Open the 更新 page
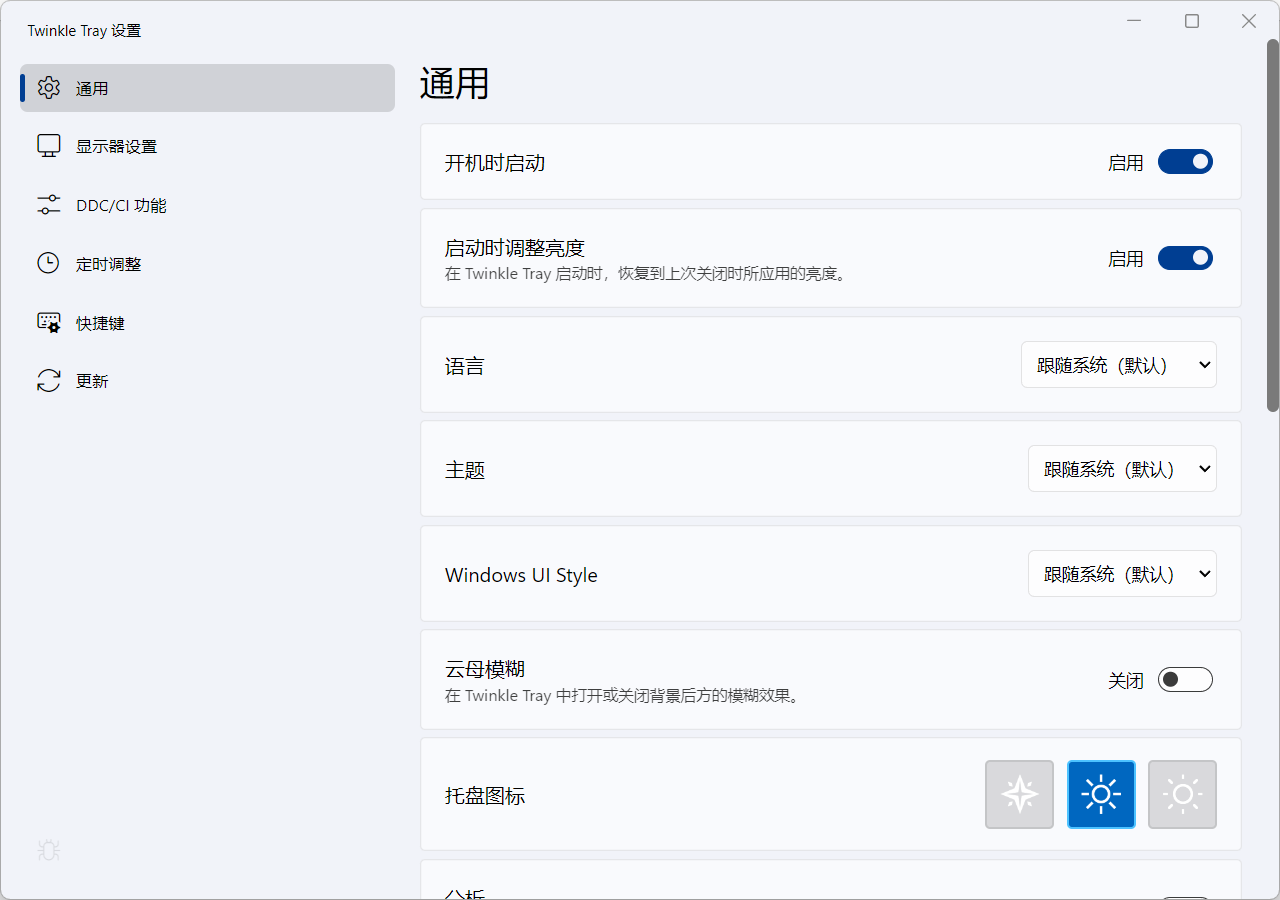The image size is (1280, 900). tap(208, 381)
